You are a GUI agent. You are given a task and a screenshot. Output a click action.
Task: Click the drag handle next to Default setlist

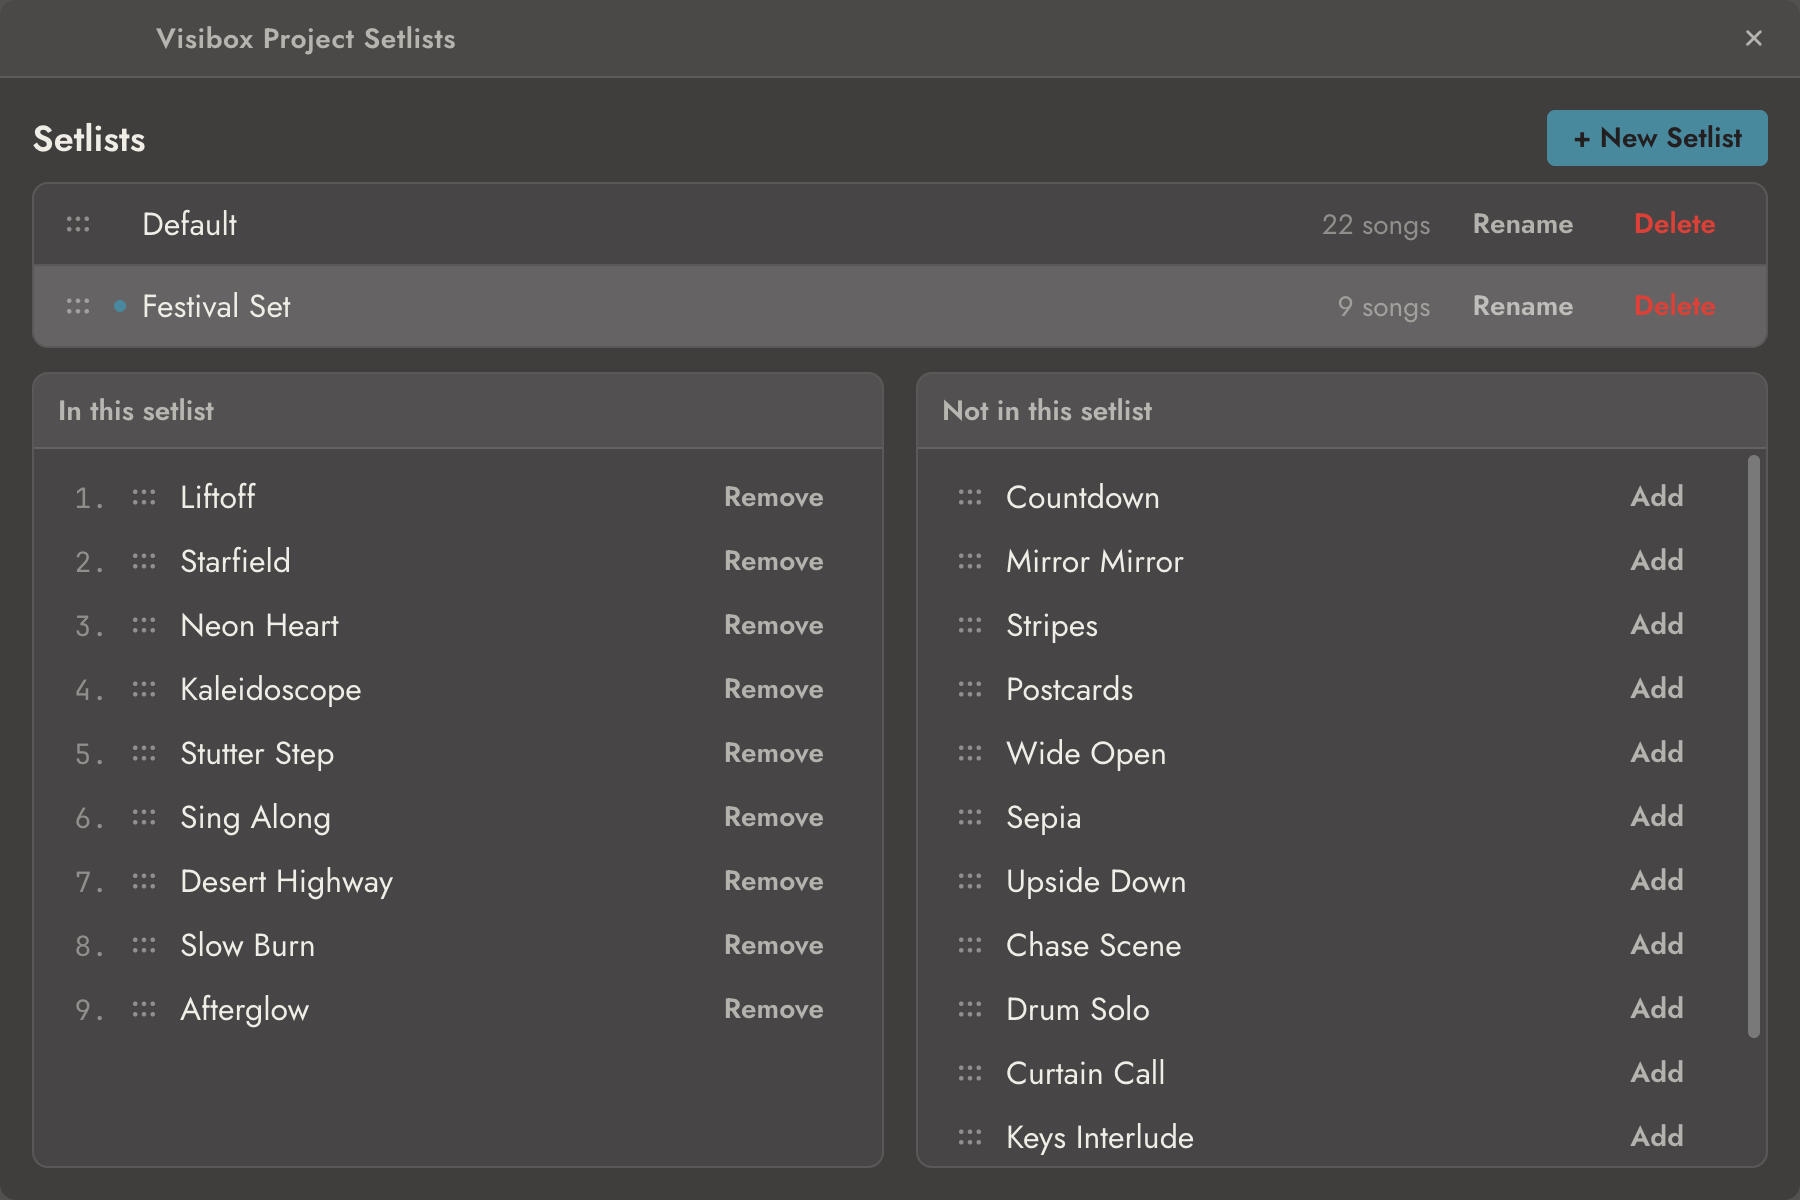(x=78, y=224)
